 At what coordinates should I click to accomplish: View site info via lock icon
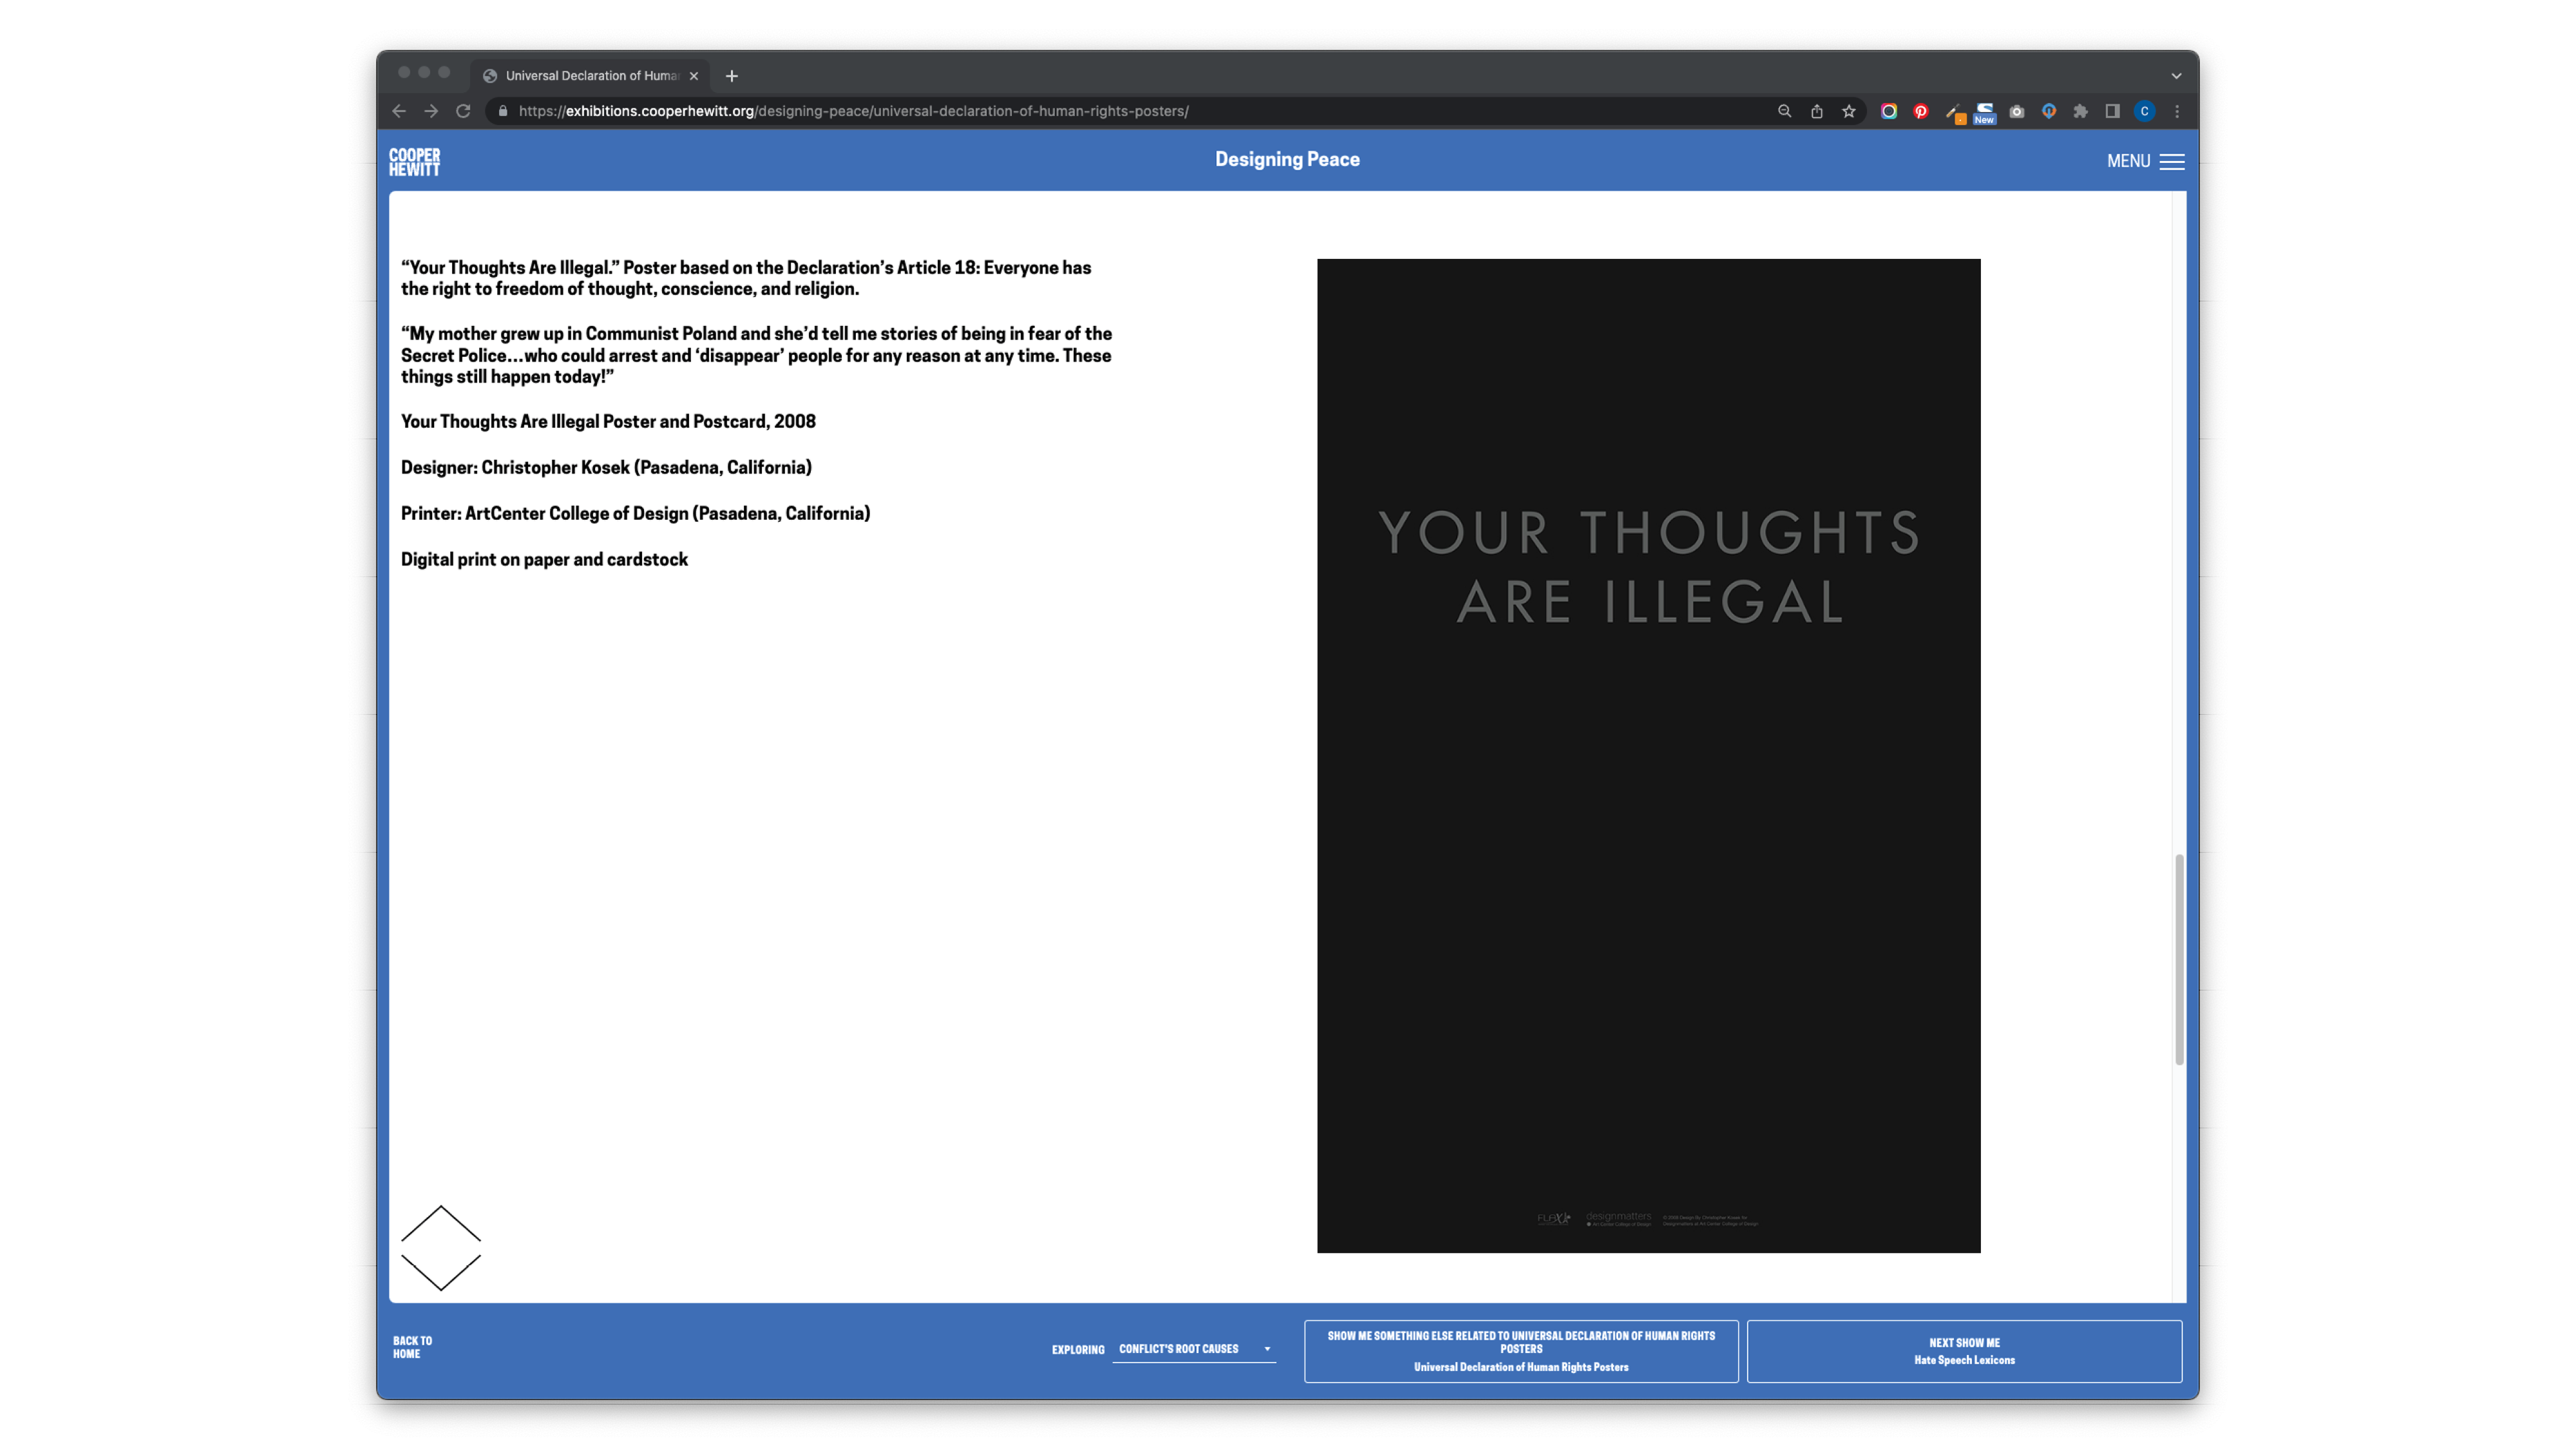tap(503, 111)
